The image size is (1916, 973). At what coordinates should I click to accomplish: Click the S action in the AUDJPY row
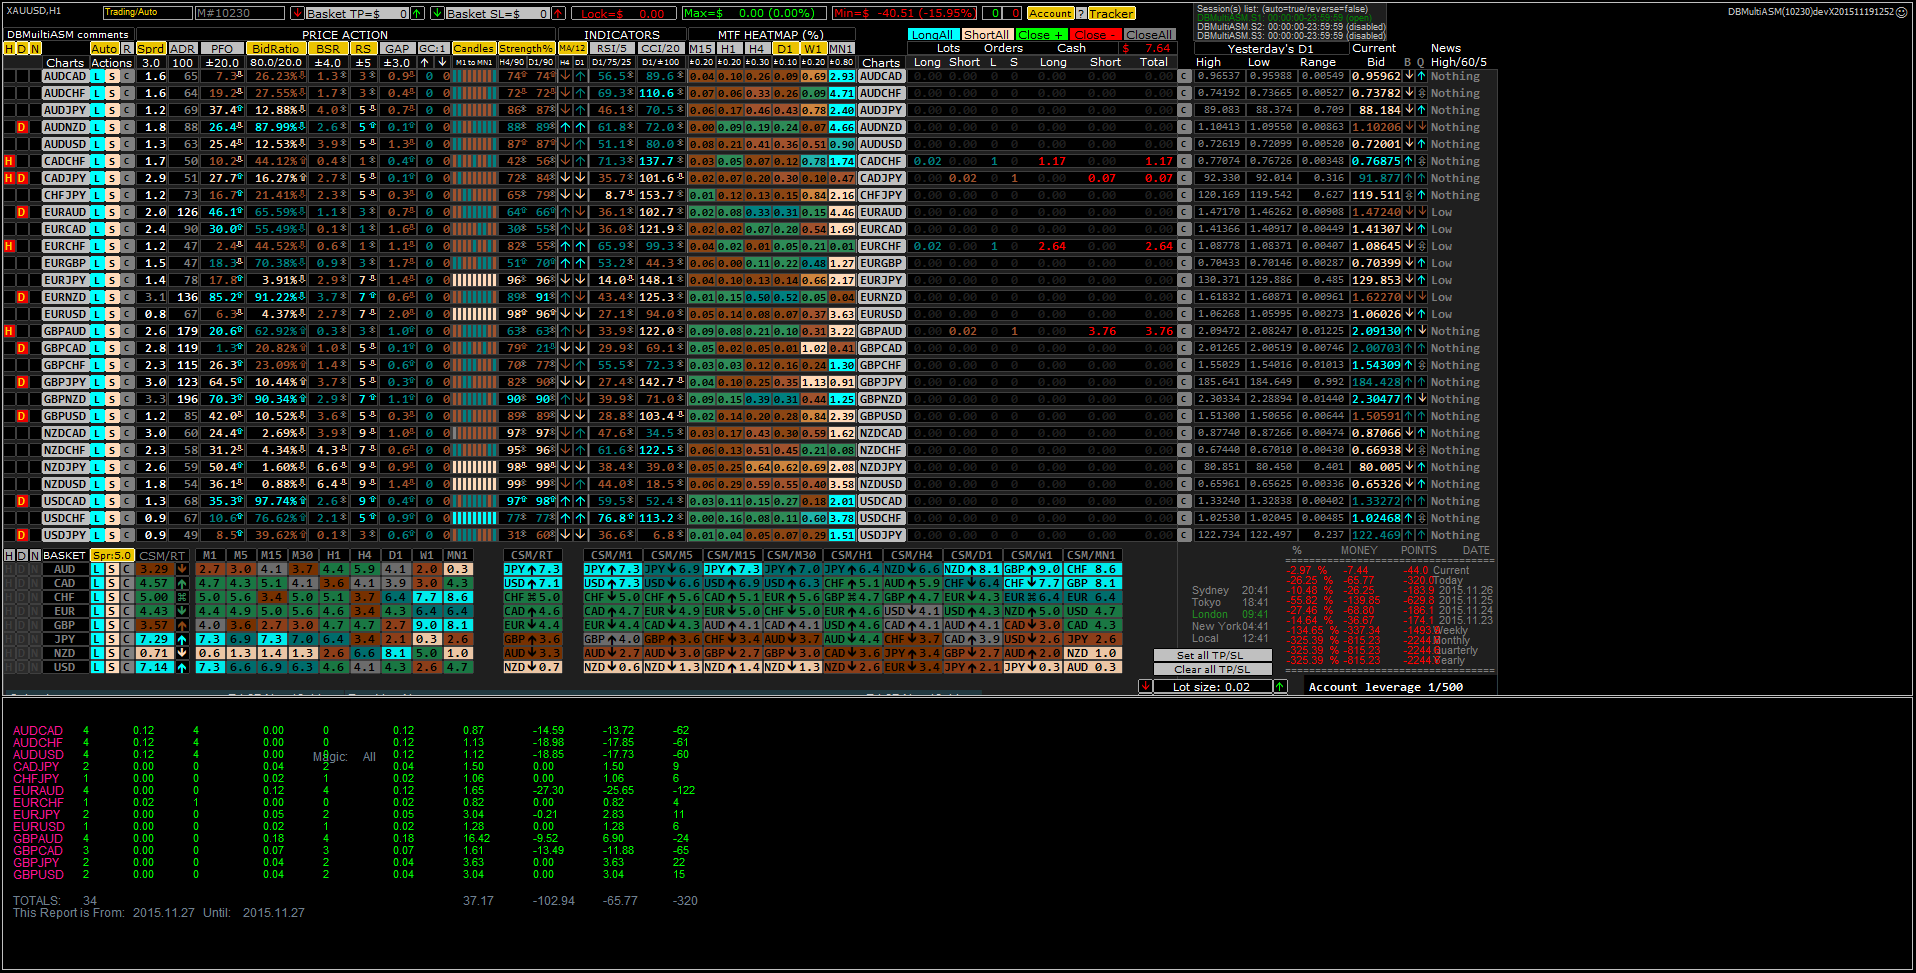click(x=113, y=110)
